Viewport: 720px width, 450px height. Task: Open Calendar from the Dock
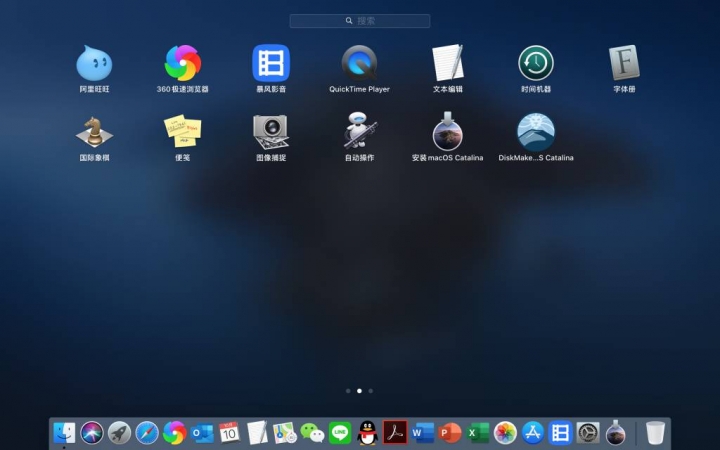(x=230, y=433)
